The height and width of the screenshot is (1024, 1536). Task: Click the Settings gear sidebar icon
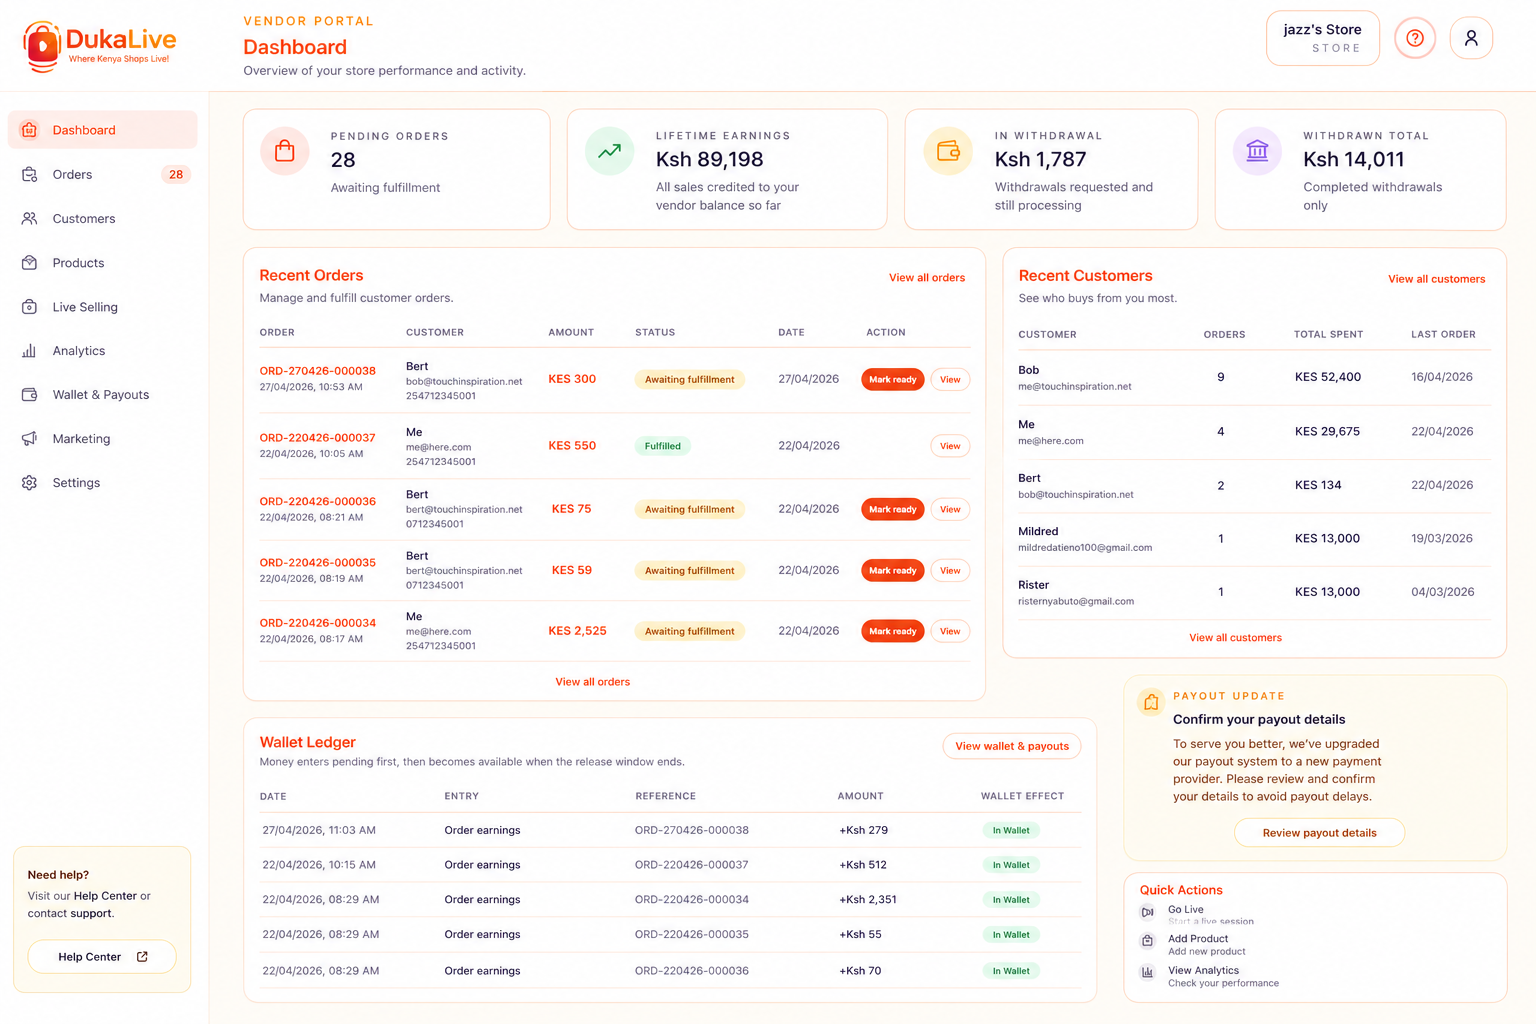[x=30, y=483]
